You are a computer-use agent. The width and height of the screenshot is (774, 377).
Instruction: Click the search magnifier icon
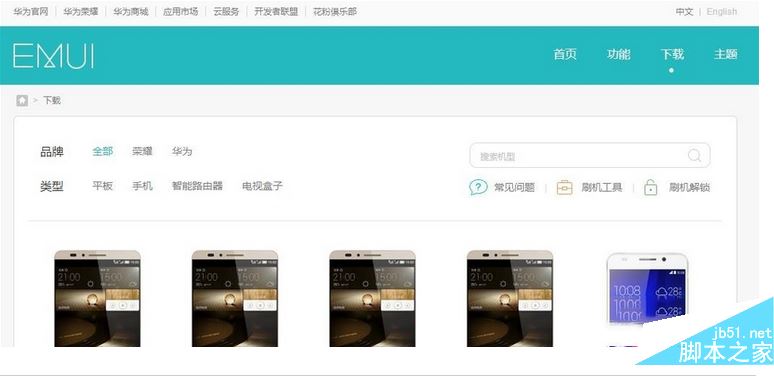click(x=694, y=156)
